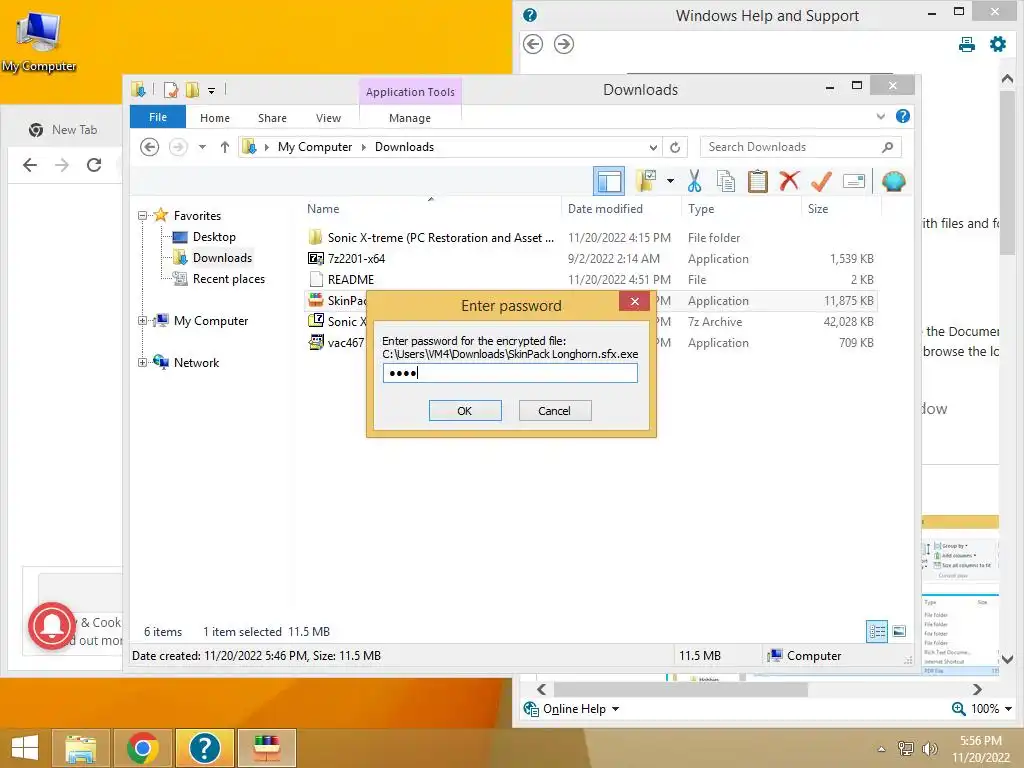Screen dimensions: 1024x768
Task: Click the Chrome reload button
Action: click(94, 165)
